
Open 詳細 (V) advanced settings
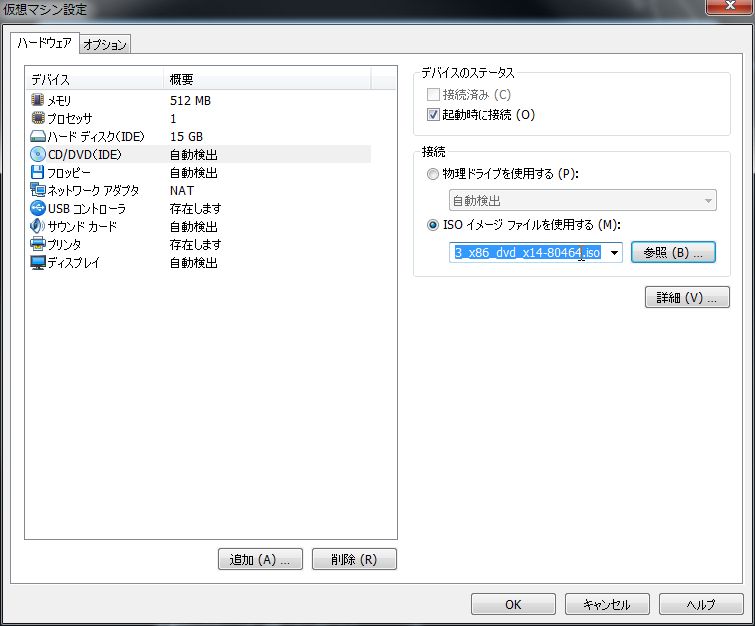click(x=687, y=297)
